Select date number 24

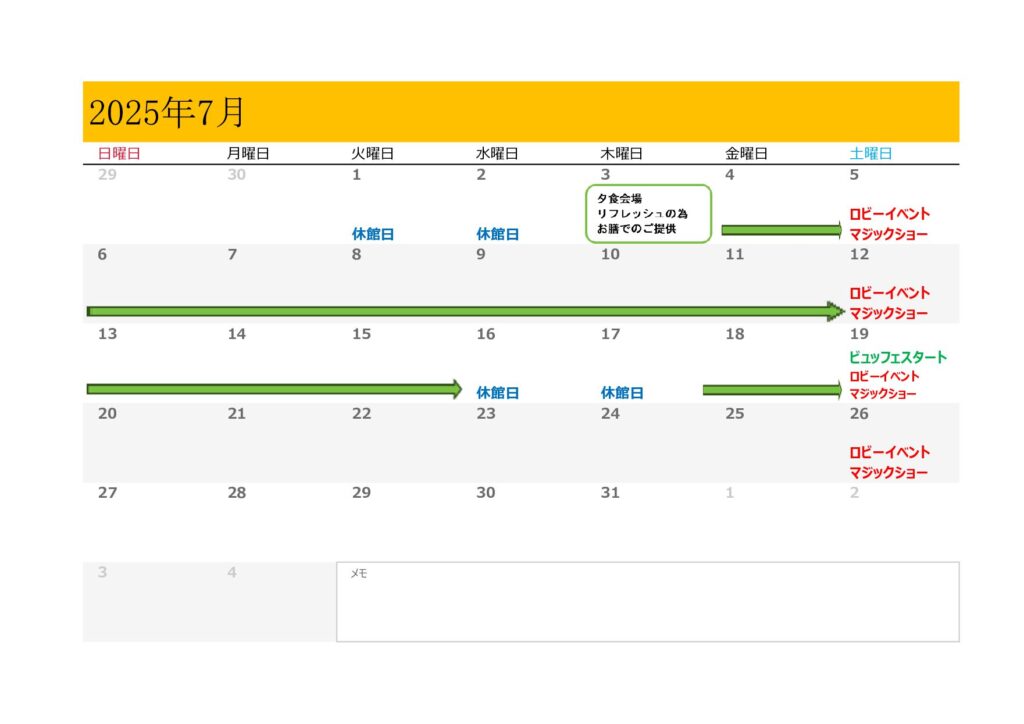coord(610,413)
